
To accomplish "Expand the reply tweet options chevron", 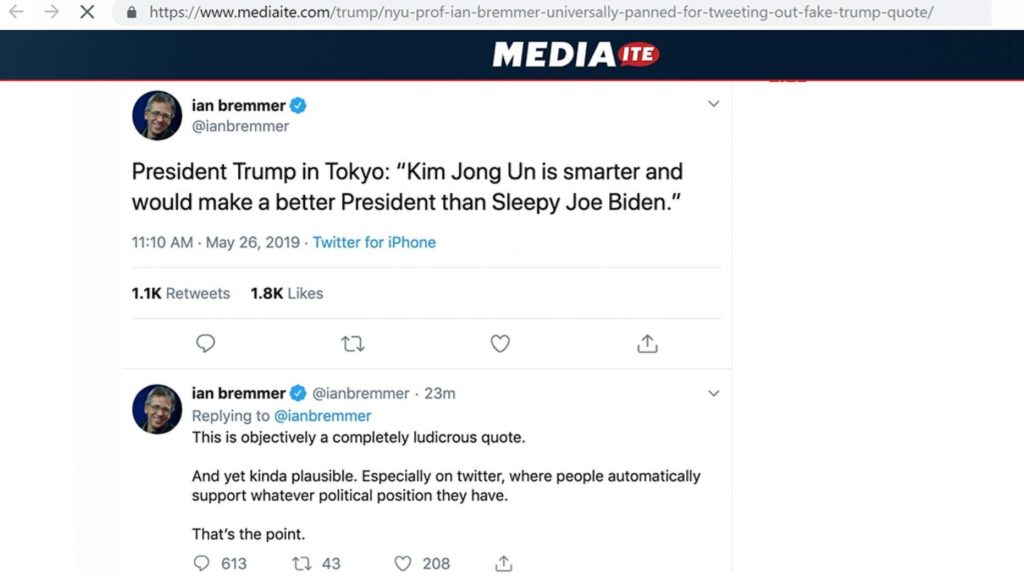I will (x=713, y=393).
